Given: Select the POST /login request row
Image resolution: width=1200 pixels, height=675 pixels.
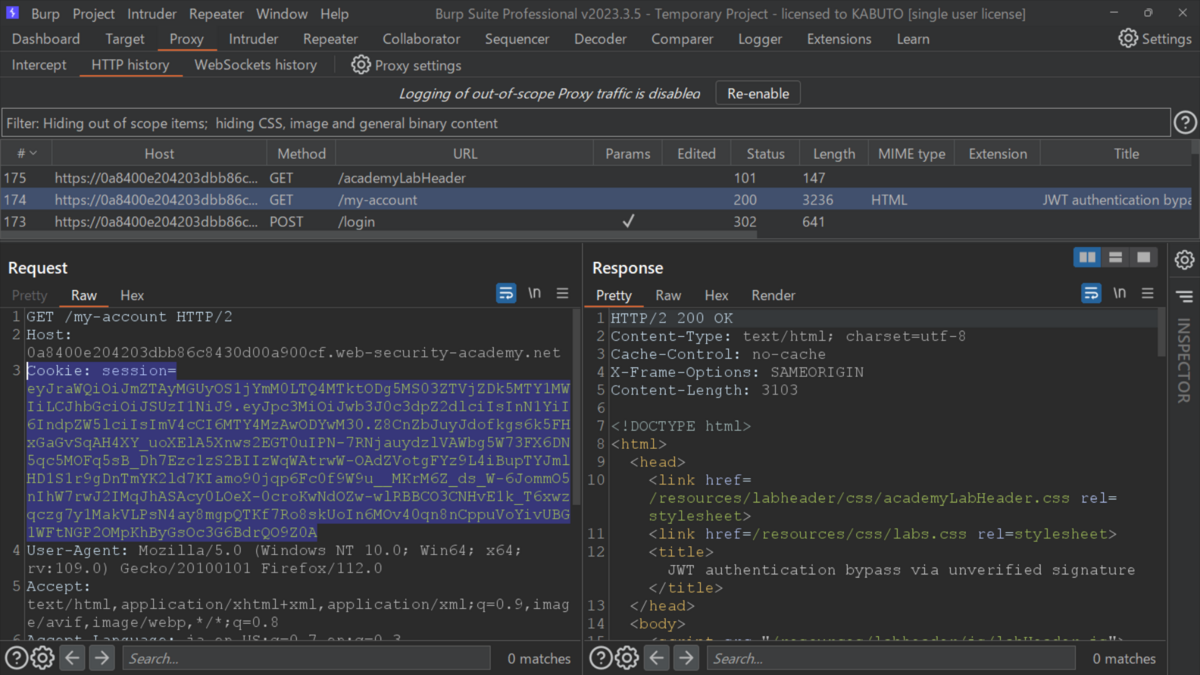Looking at the screenshot, I should click(596, 222).
